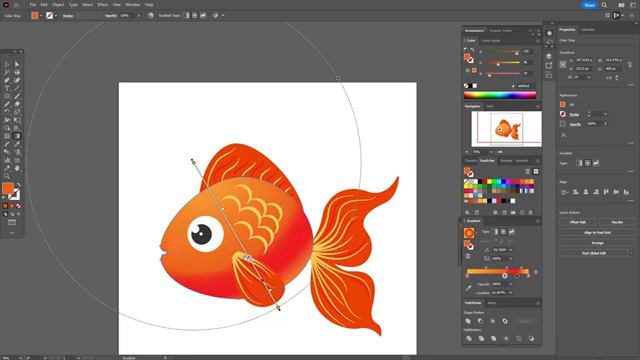Toggle constrain width and height proportions
This screenshot has width=640, height=360.
[x=630, y=64]
